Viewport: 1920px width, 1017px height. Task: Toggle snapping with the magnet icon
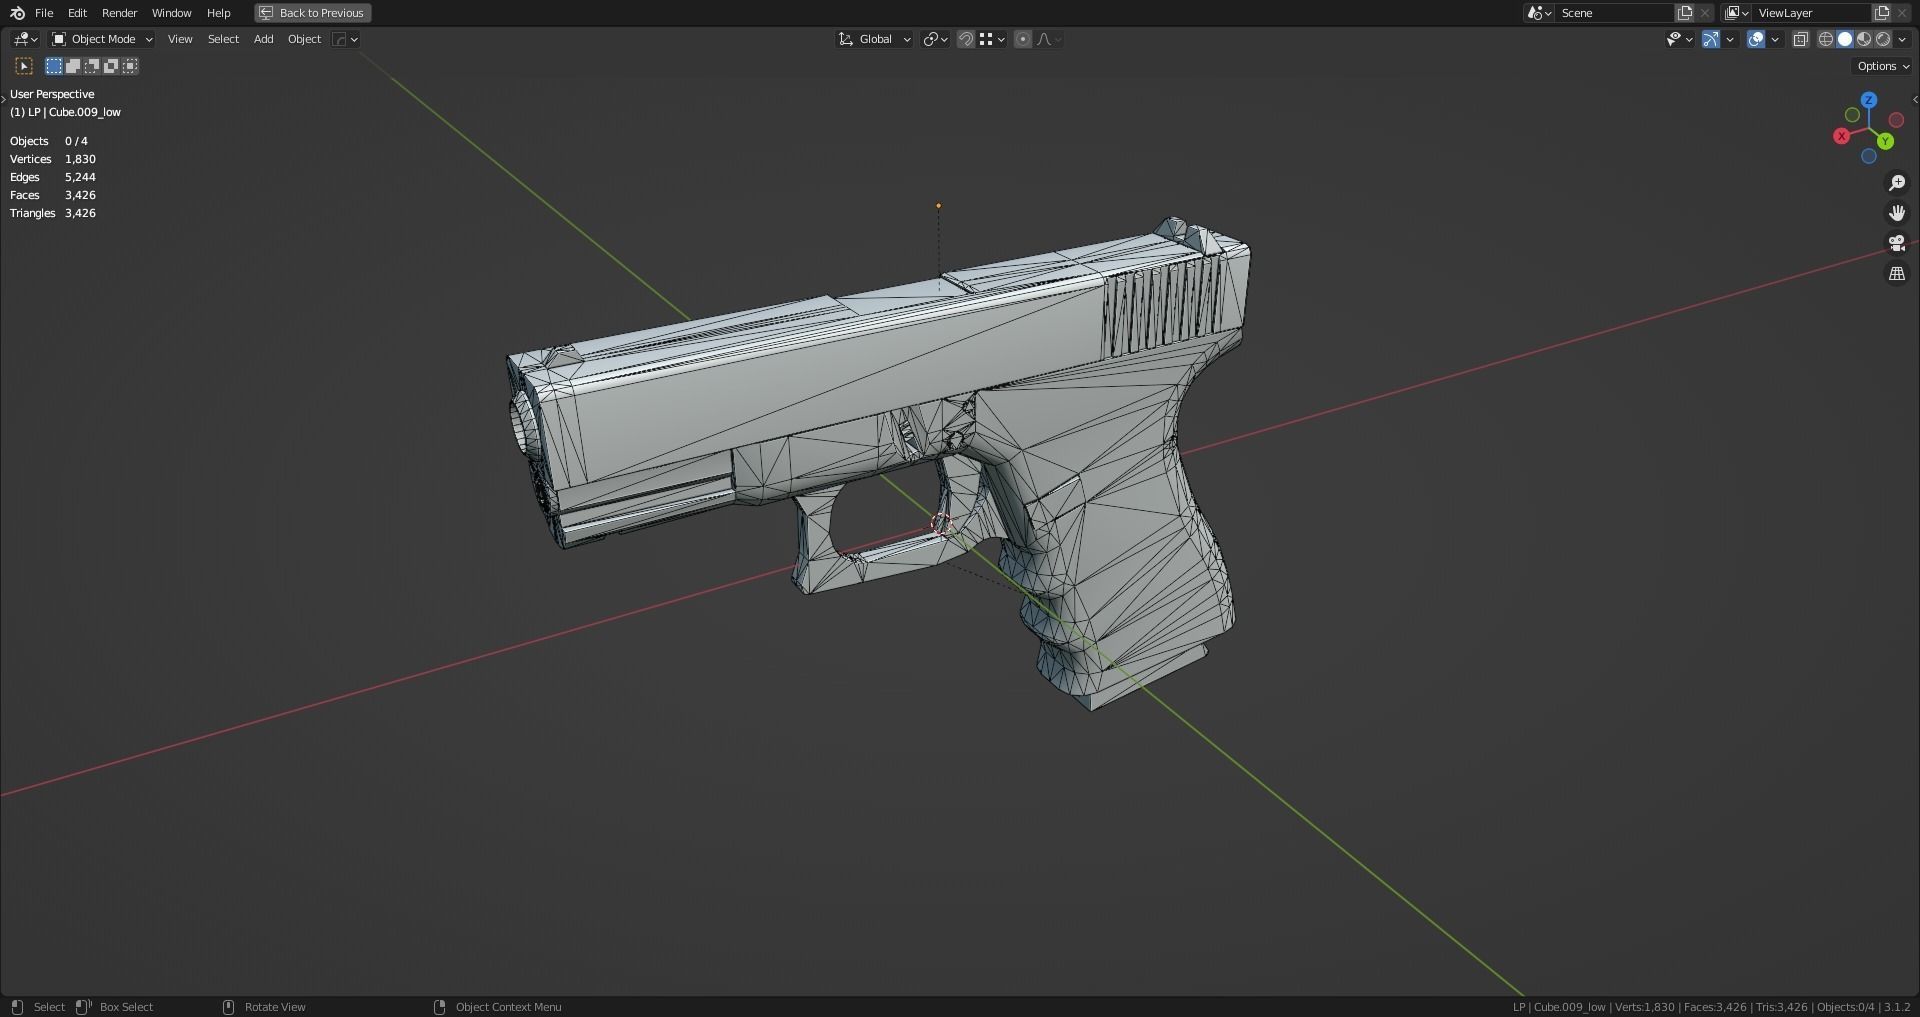click(x=966, y=39)
